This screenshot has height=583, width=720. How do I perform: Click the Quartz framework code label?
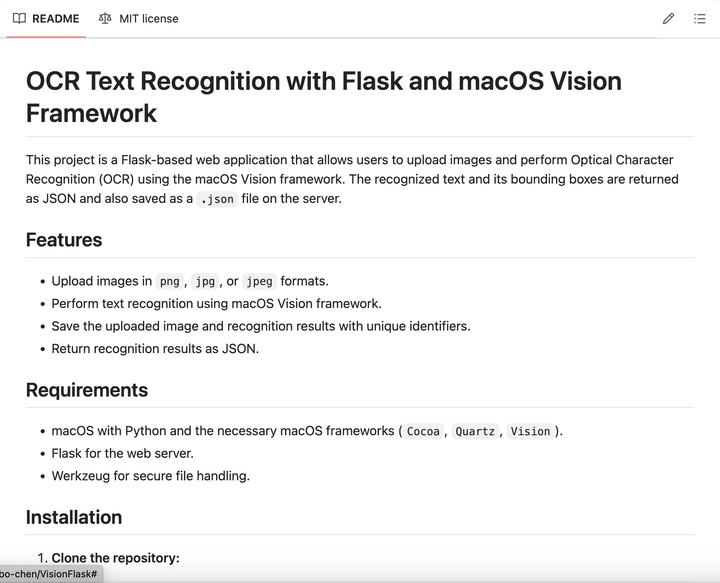[475, 431]
